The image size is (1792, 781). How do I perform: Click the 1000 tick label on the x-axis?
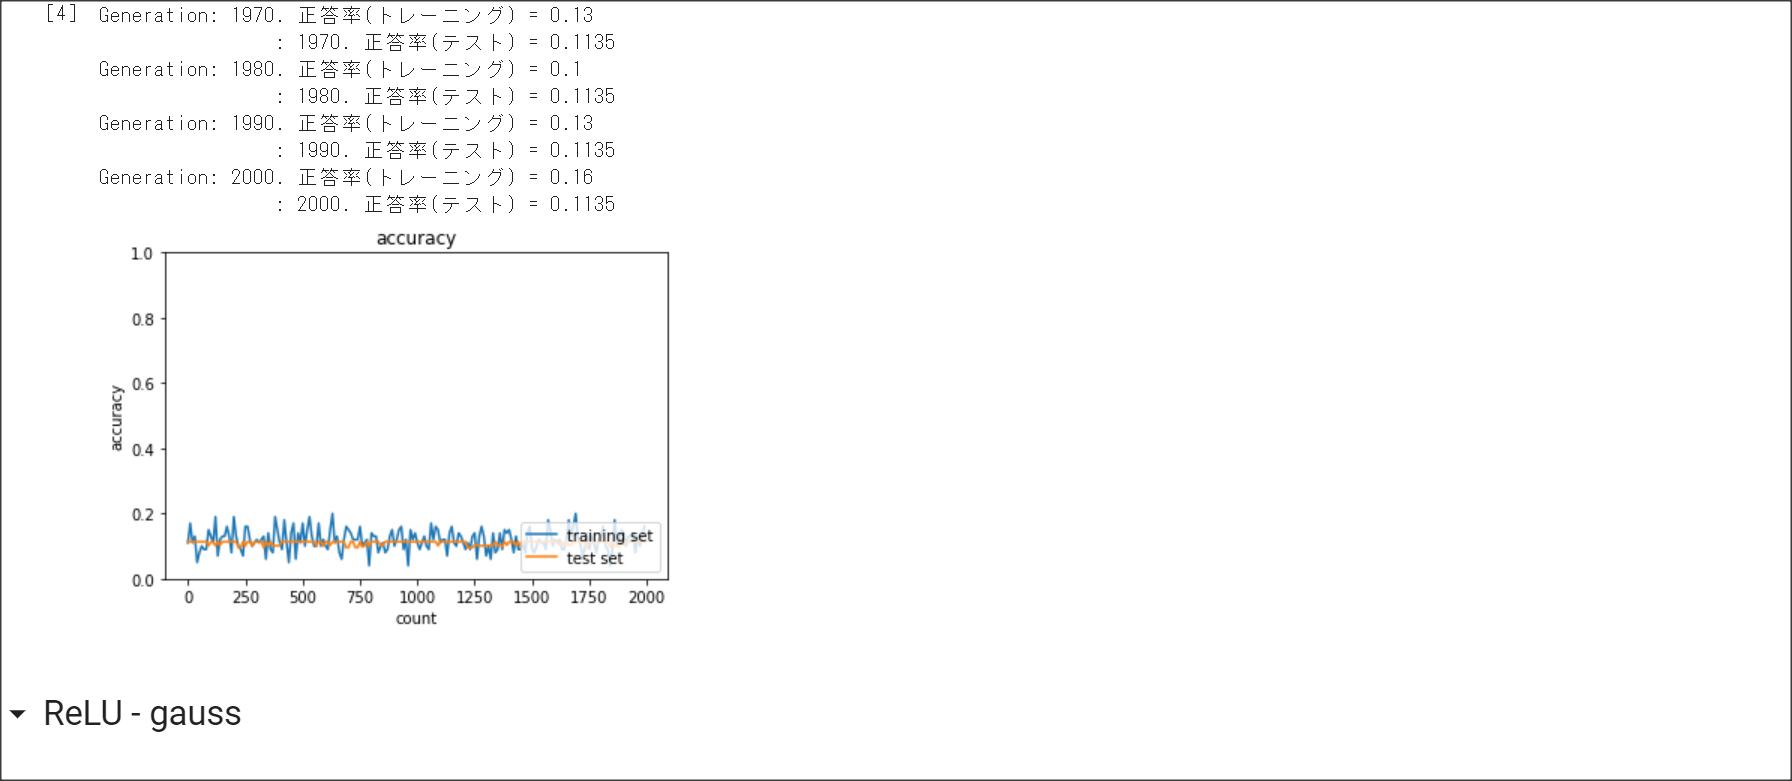click(417, 597)
